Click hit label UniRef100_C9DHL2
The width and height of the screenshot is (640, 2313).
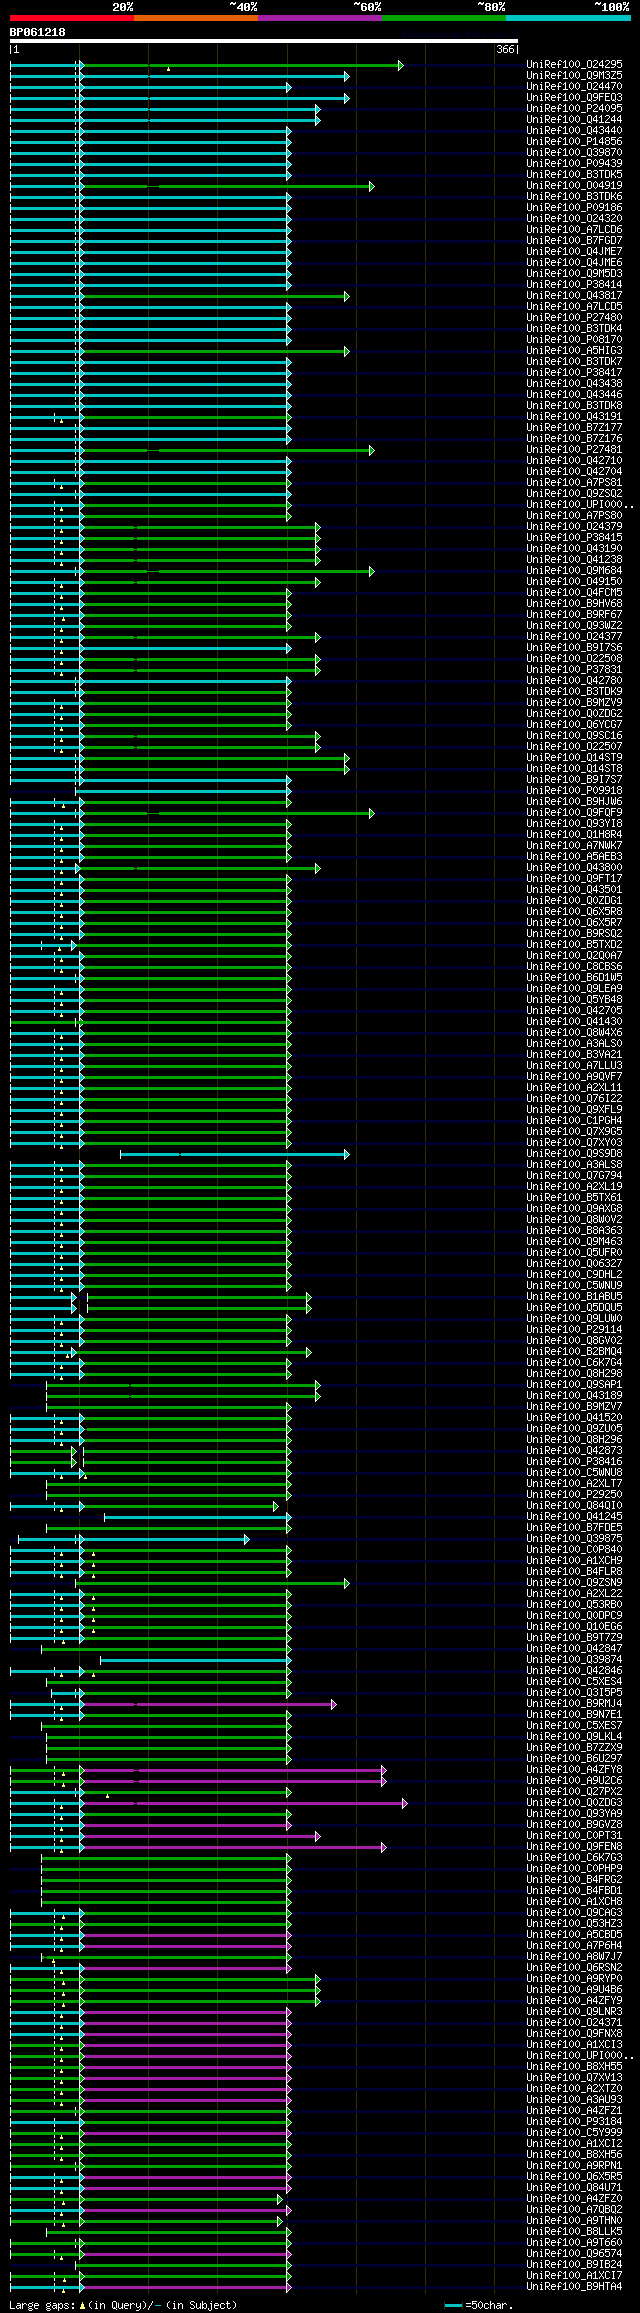coord(574,1275)
